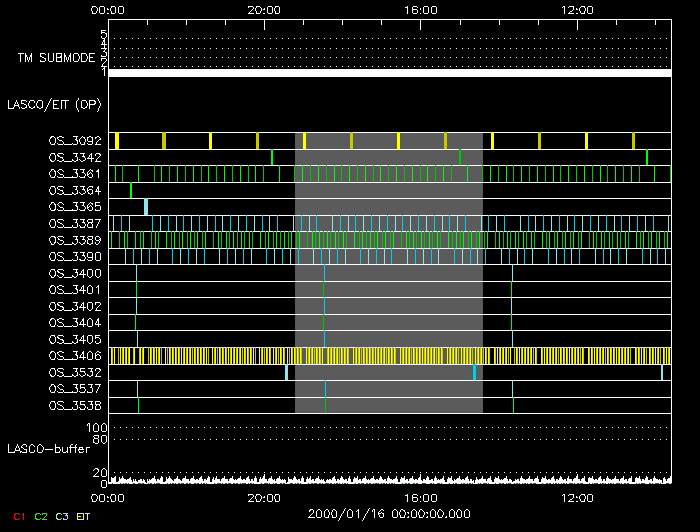Click the 16:00 label on the bottom axis
700x532 pixels.
coord(420,497)
